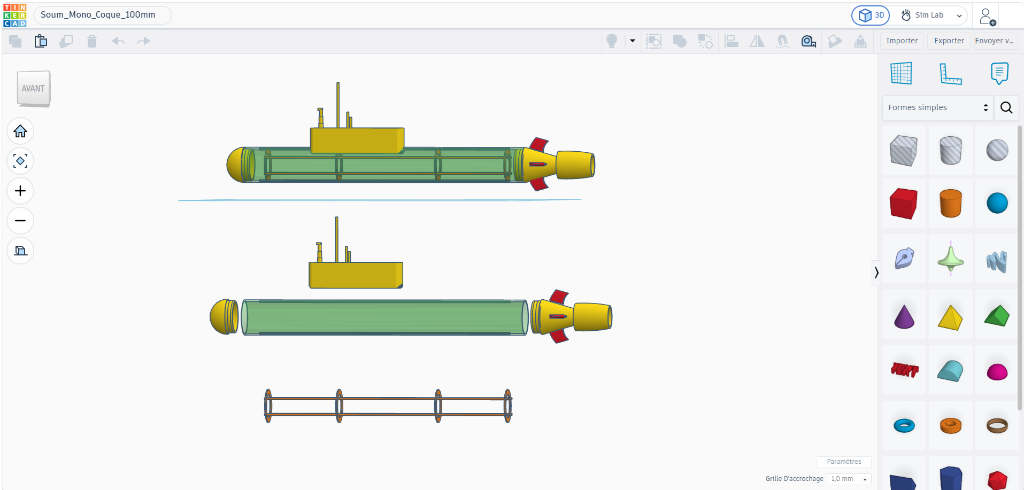Select the separate yellow conning tower part
1024x490 pixels.
pos(355,274)
